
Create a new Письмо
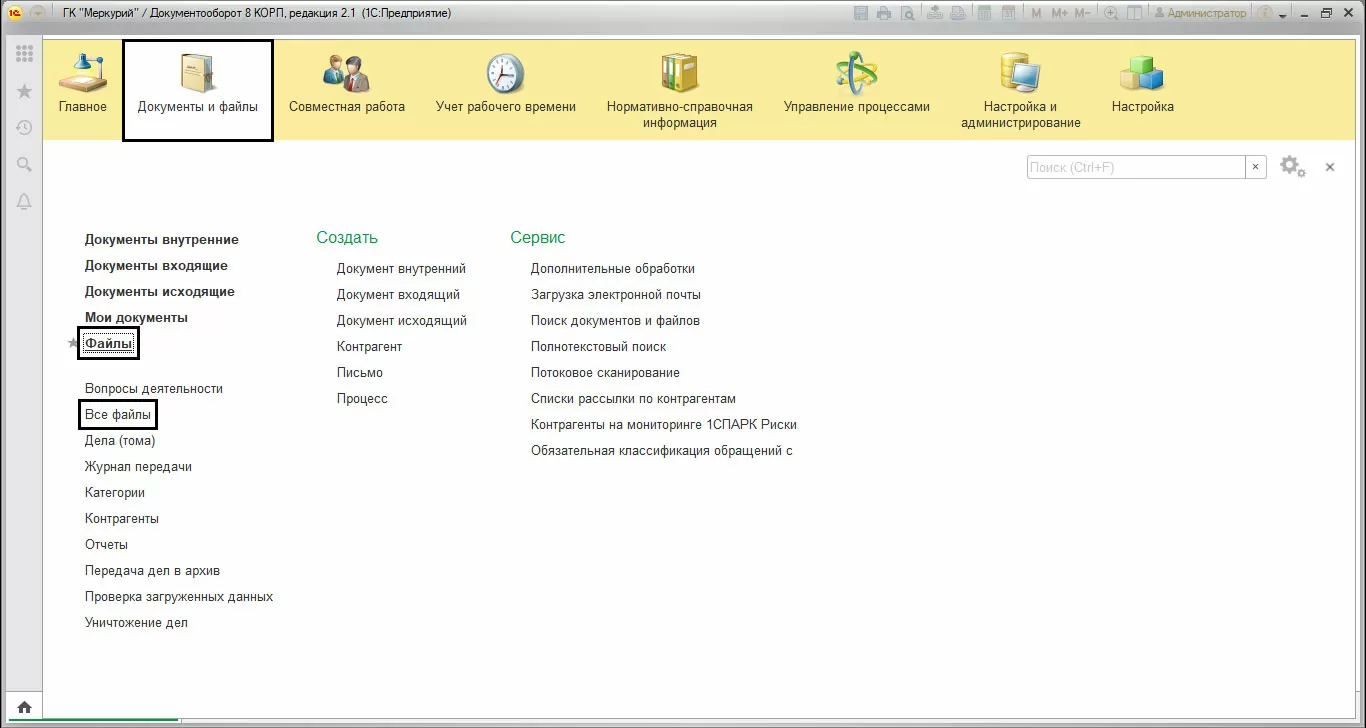[x=360, y=372]
